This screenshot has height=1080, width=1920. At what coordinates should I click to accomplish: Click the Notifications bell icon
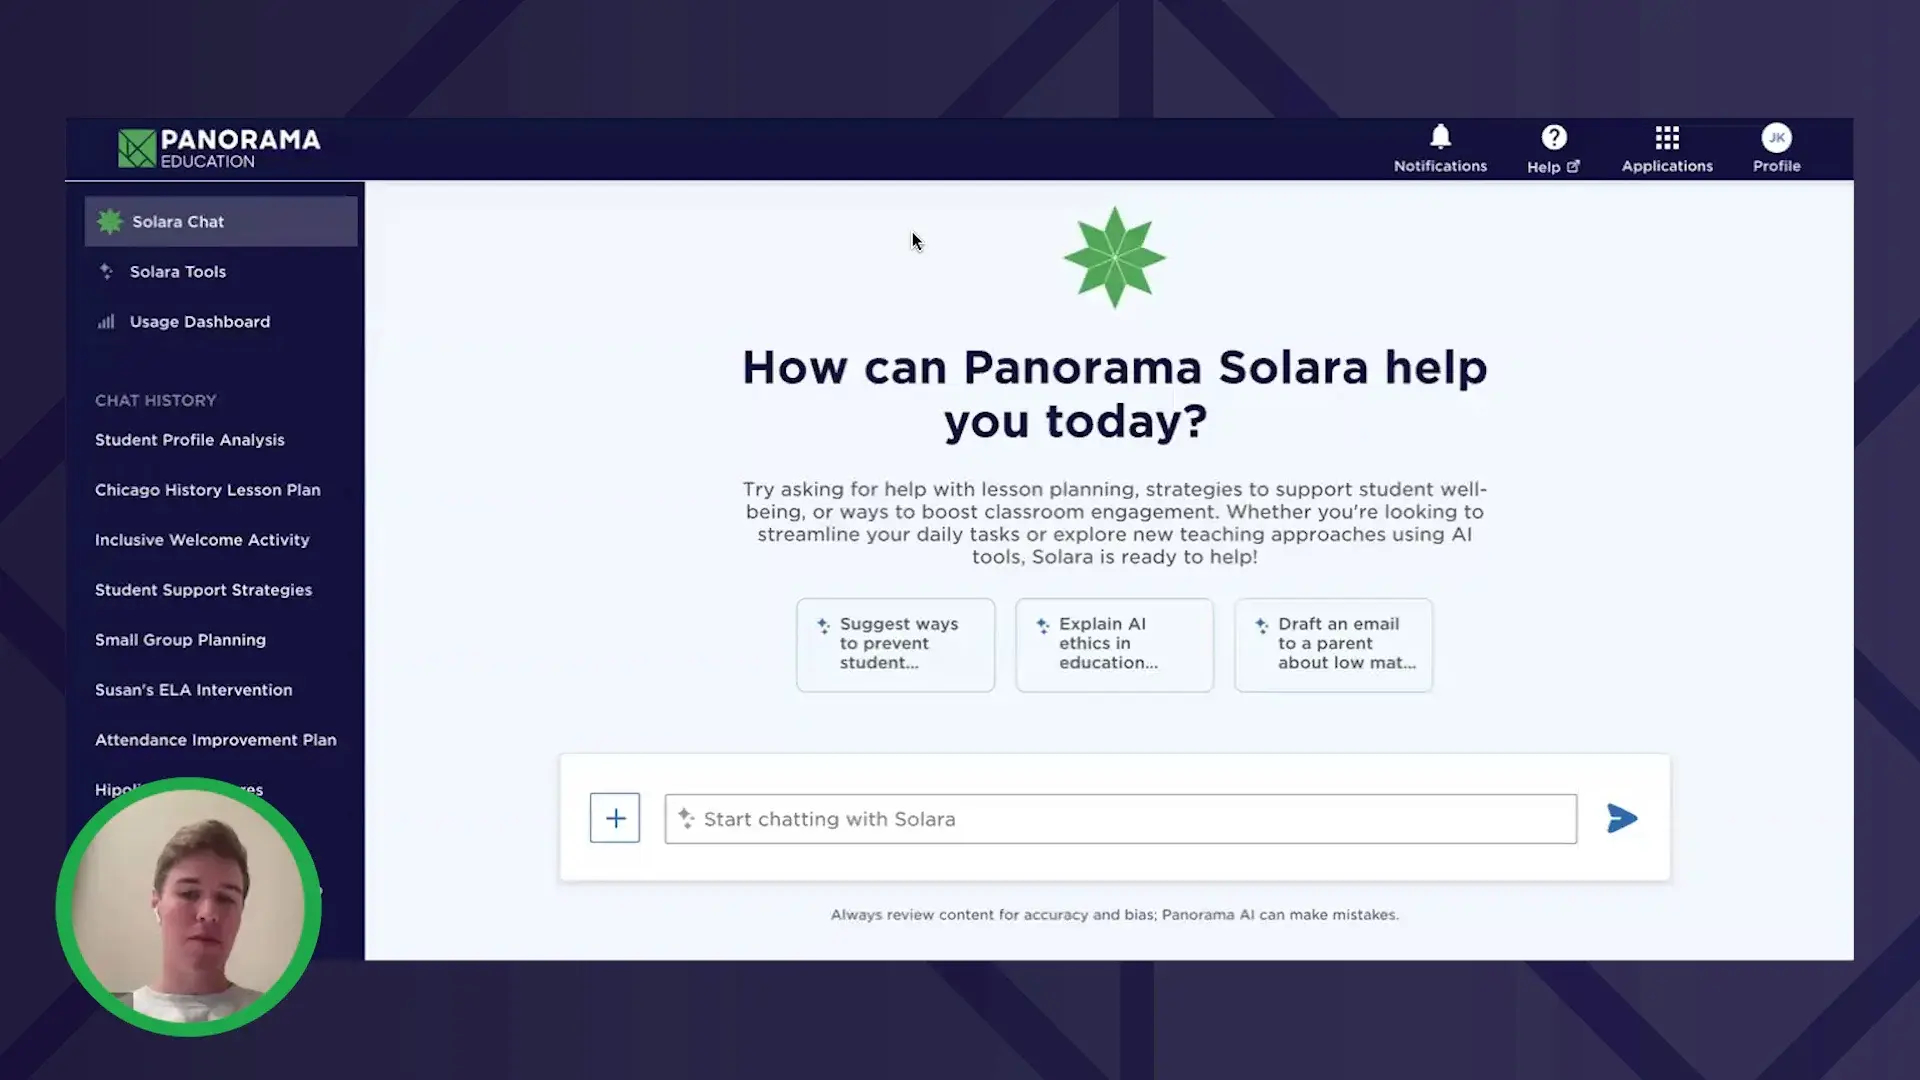pyautogui.click(x=1440, y=137)
